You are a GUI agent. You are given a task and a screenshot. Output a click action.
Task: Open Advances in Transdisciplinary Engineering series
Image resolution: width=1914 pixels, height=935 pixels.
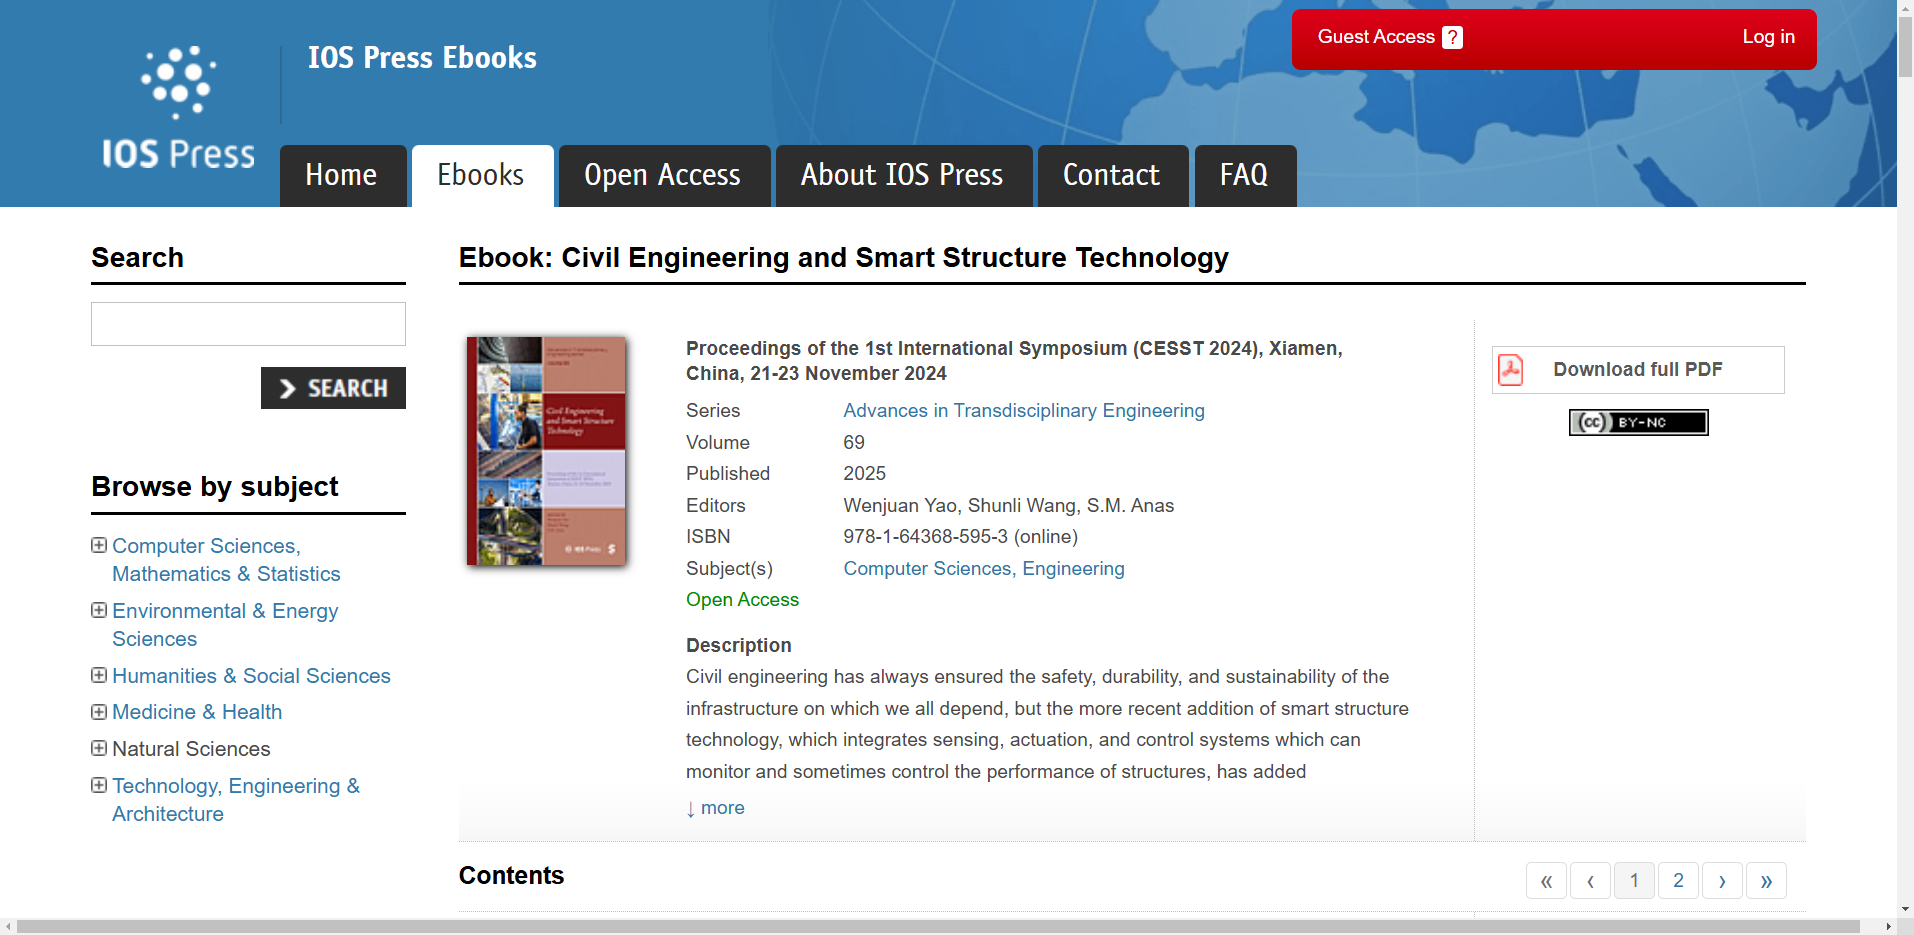coord(1024,411)
